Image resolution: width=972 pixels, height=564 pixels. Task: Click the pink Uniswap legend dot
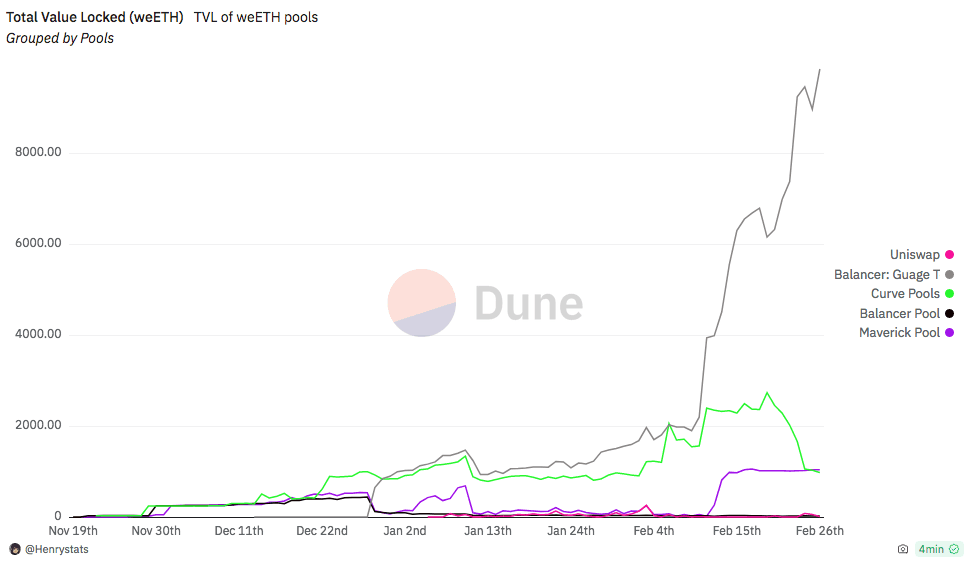point(949,255)
